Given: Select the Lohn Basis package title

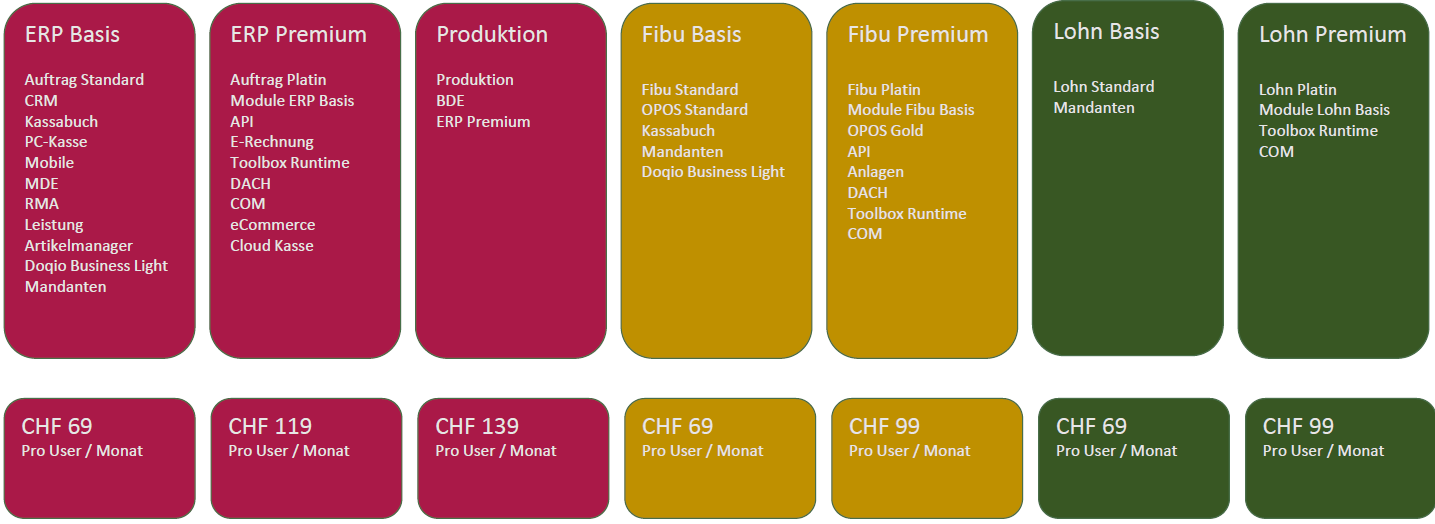Looking at the screenshot, I should [1106, 31].
